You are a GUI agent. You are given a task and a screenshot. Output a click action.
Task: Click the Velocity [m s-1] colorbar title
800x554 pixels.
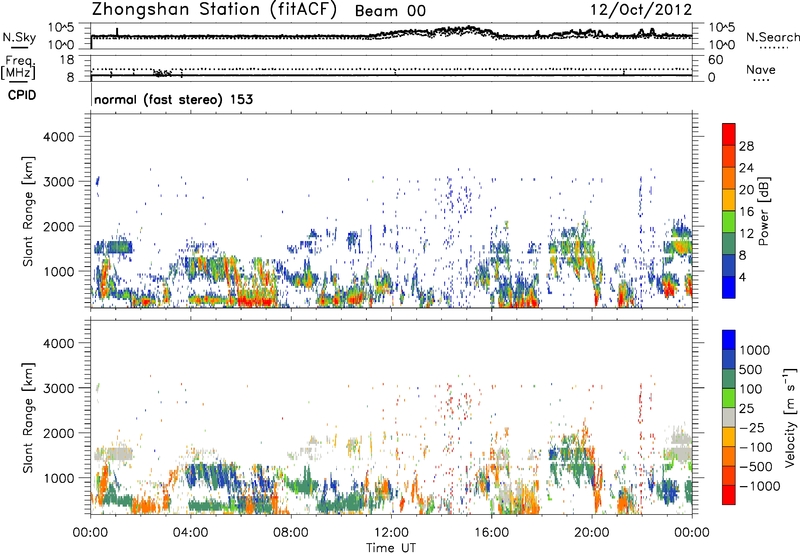pos(789,417)
